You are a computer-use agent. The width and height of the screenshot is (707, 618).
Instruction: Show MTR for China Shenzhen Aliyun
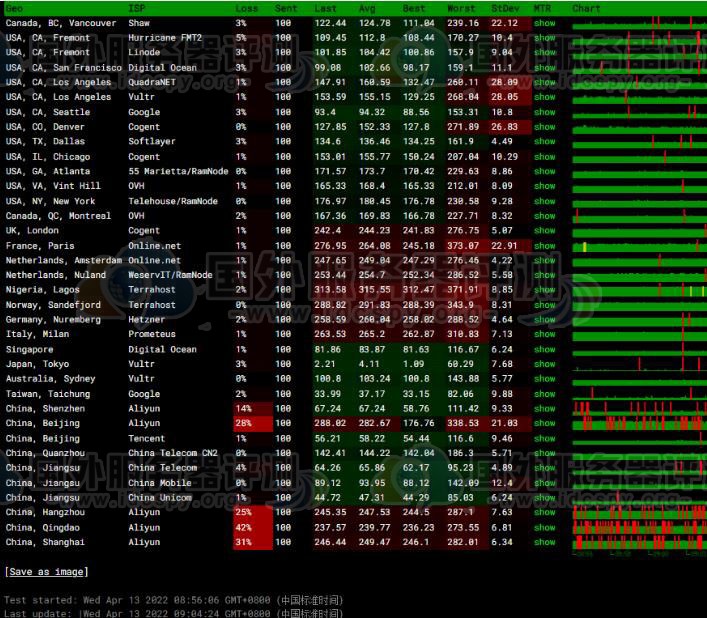tap(545, 408)
